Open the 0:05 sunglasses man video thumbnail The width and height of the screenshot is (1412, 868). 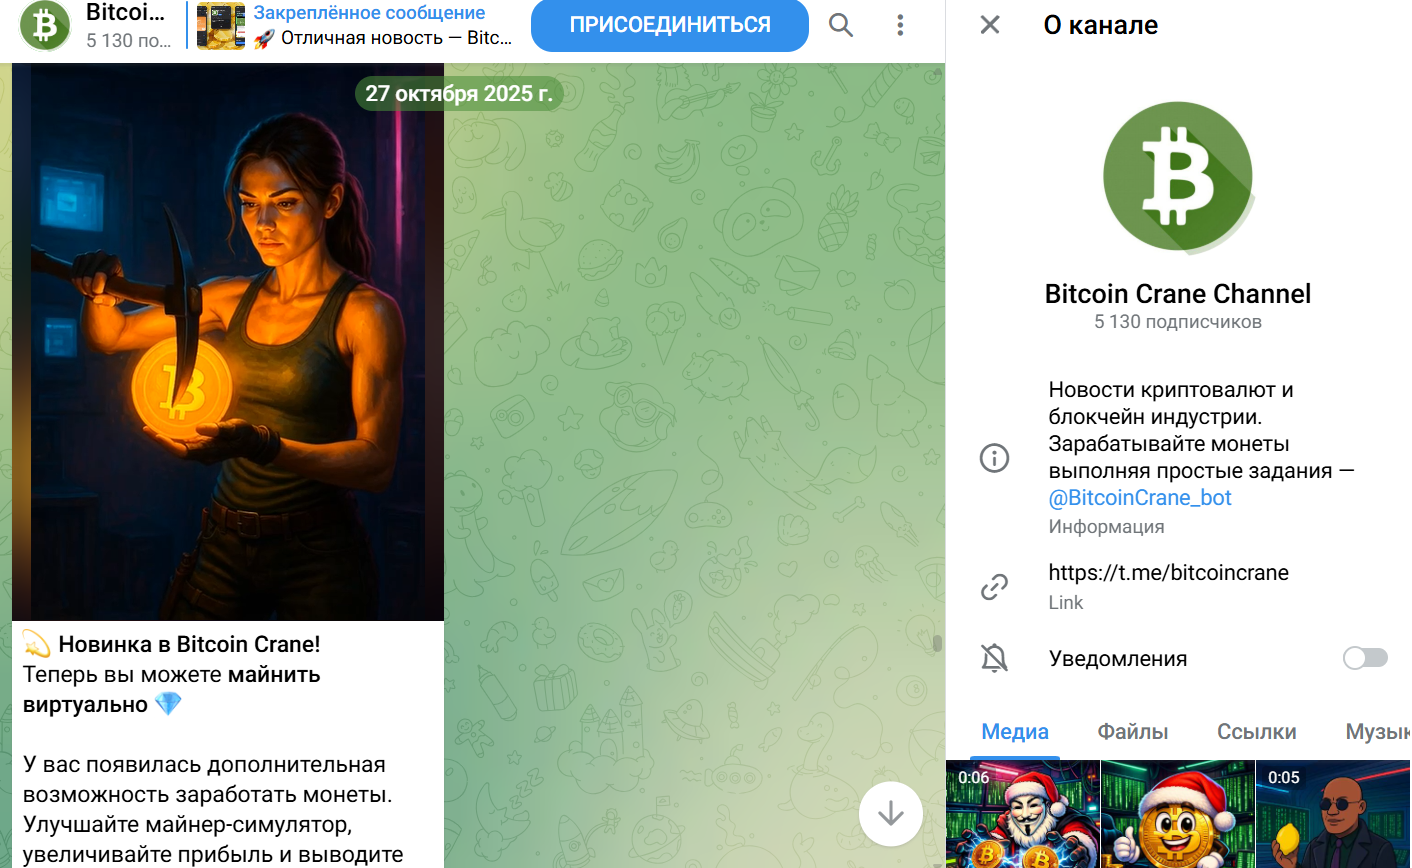[1334, 814]
